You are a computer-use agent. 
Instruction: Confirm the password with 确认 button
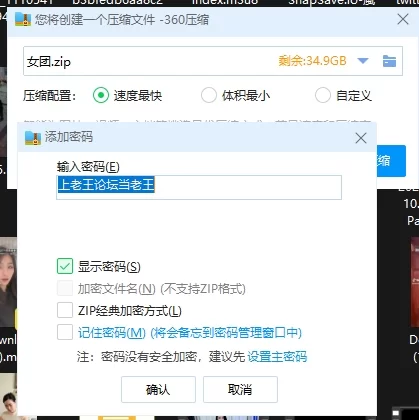[158, 389]
